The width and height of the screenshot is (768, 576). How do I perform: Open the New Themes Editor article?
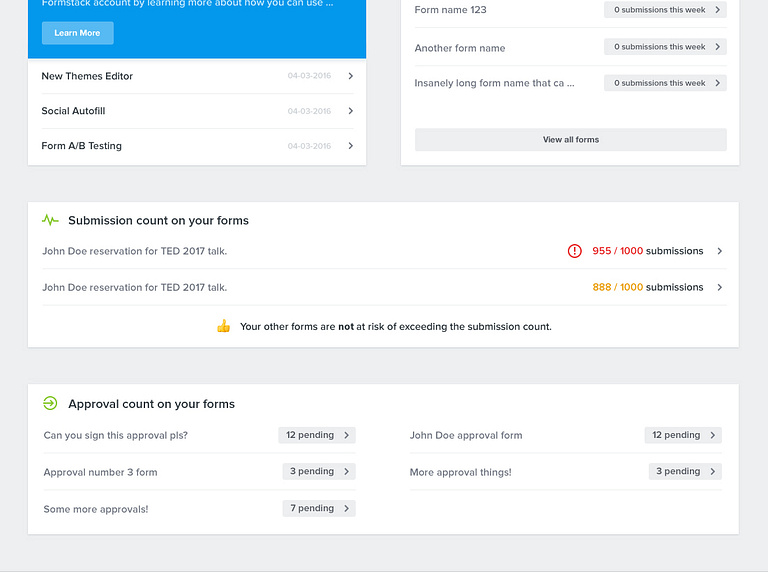pos(87,76)
